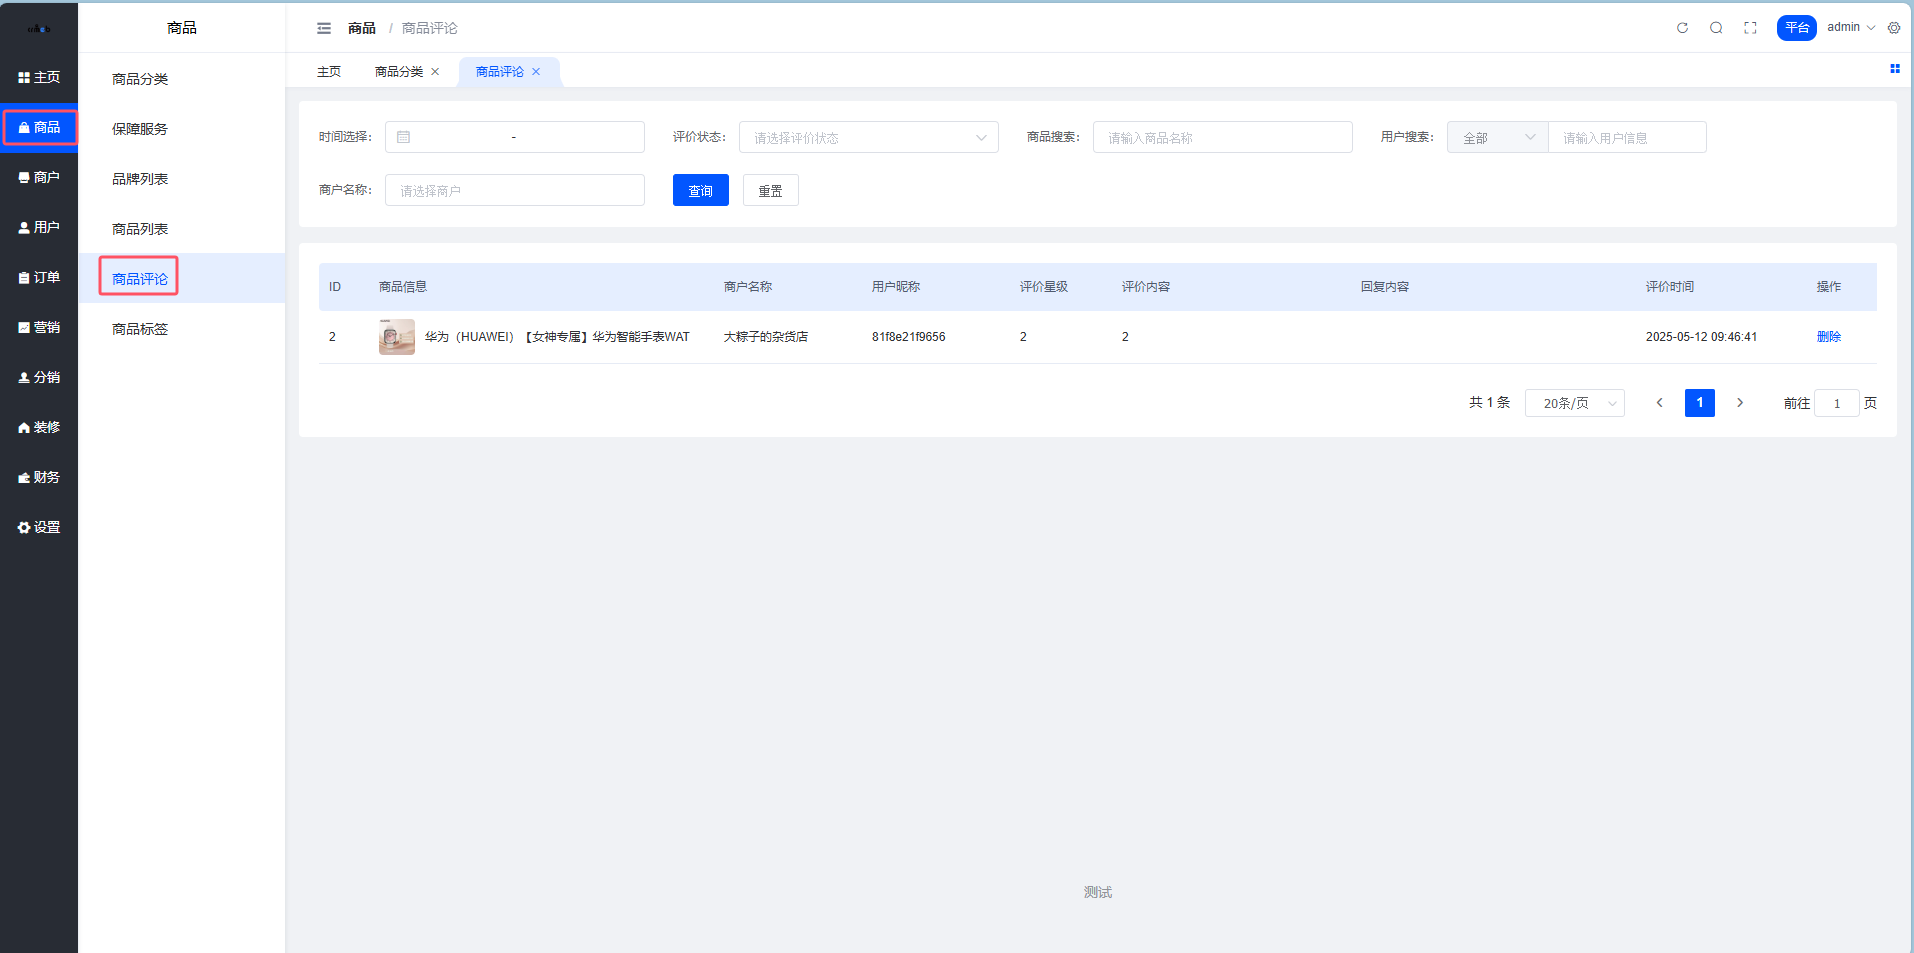The height and width of the screenshot is (953, 1914).
Task: Open the header search icon
Action: click(x=1716, y=28)
